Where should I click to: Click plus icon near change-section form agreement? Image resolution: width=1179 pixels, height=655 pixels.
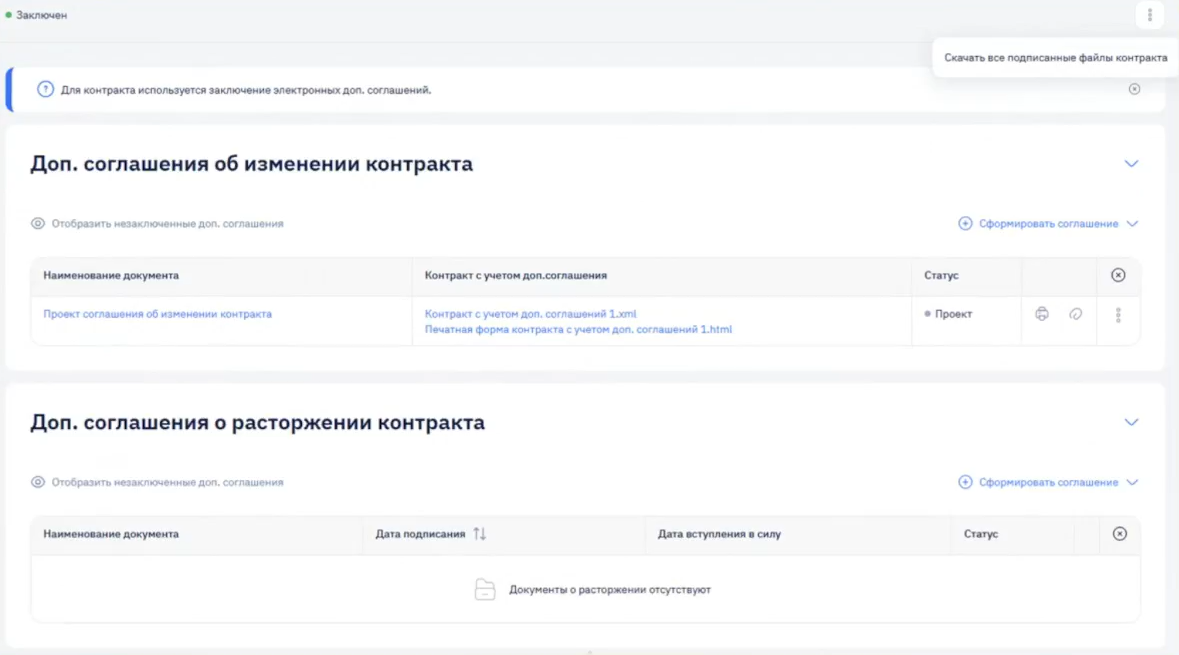click(965, 223)
